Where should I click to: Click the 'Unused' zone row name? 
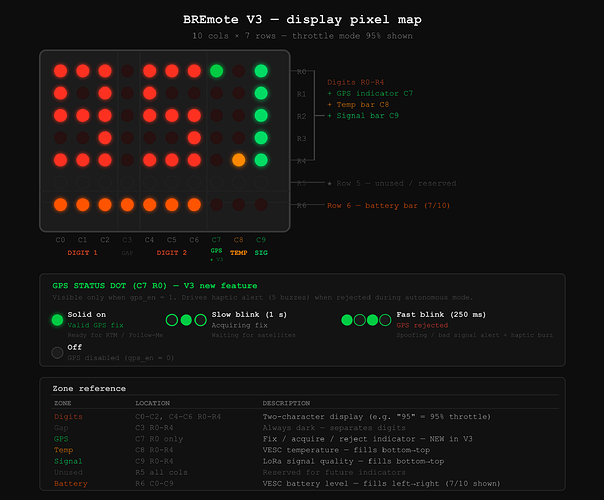[68, 472]
